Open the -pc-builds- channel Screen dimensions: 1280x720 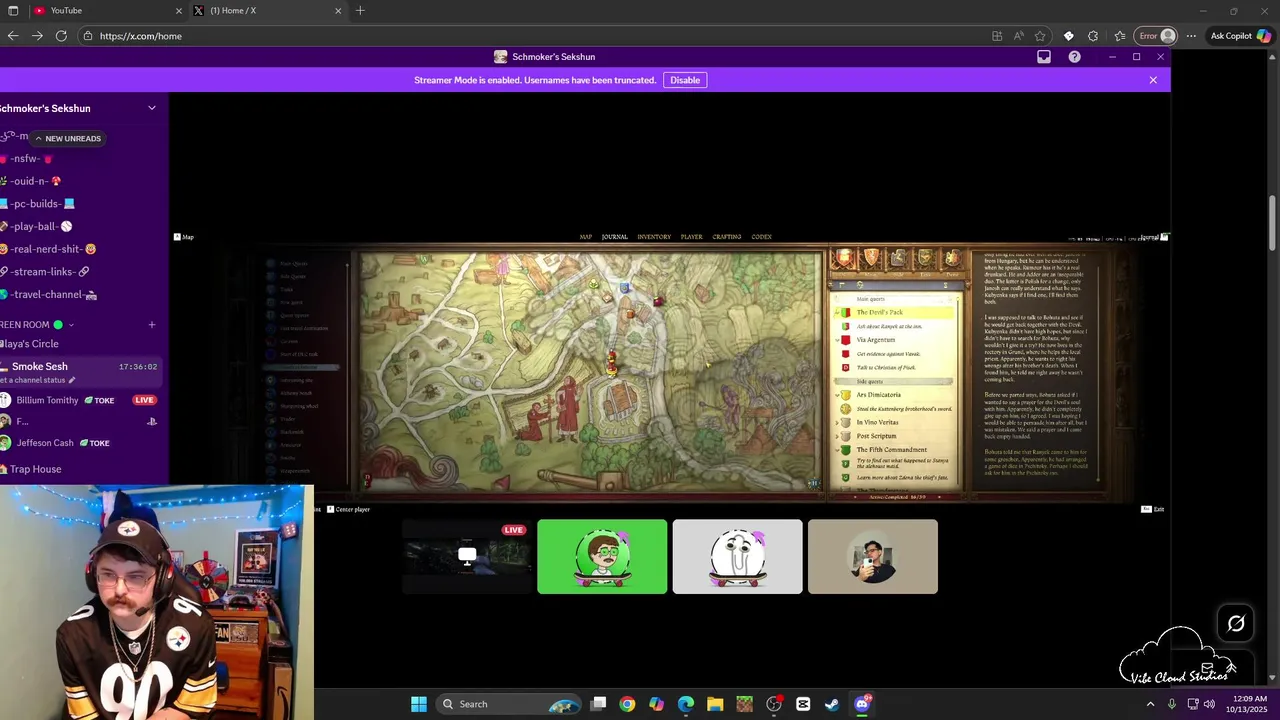coord(38,204)
